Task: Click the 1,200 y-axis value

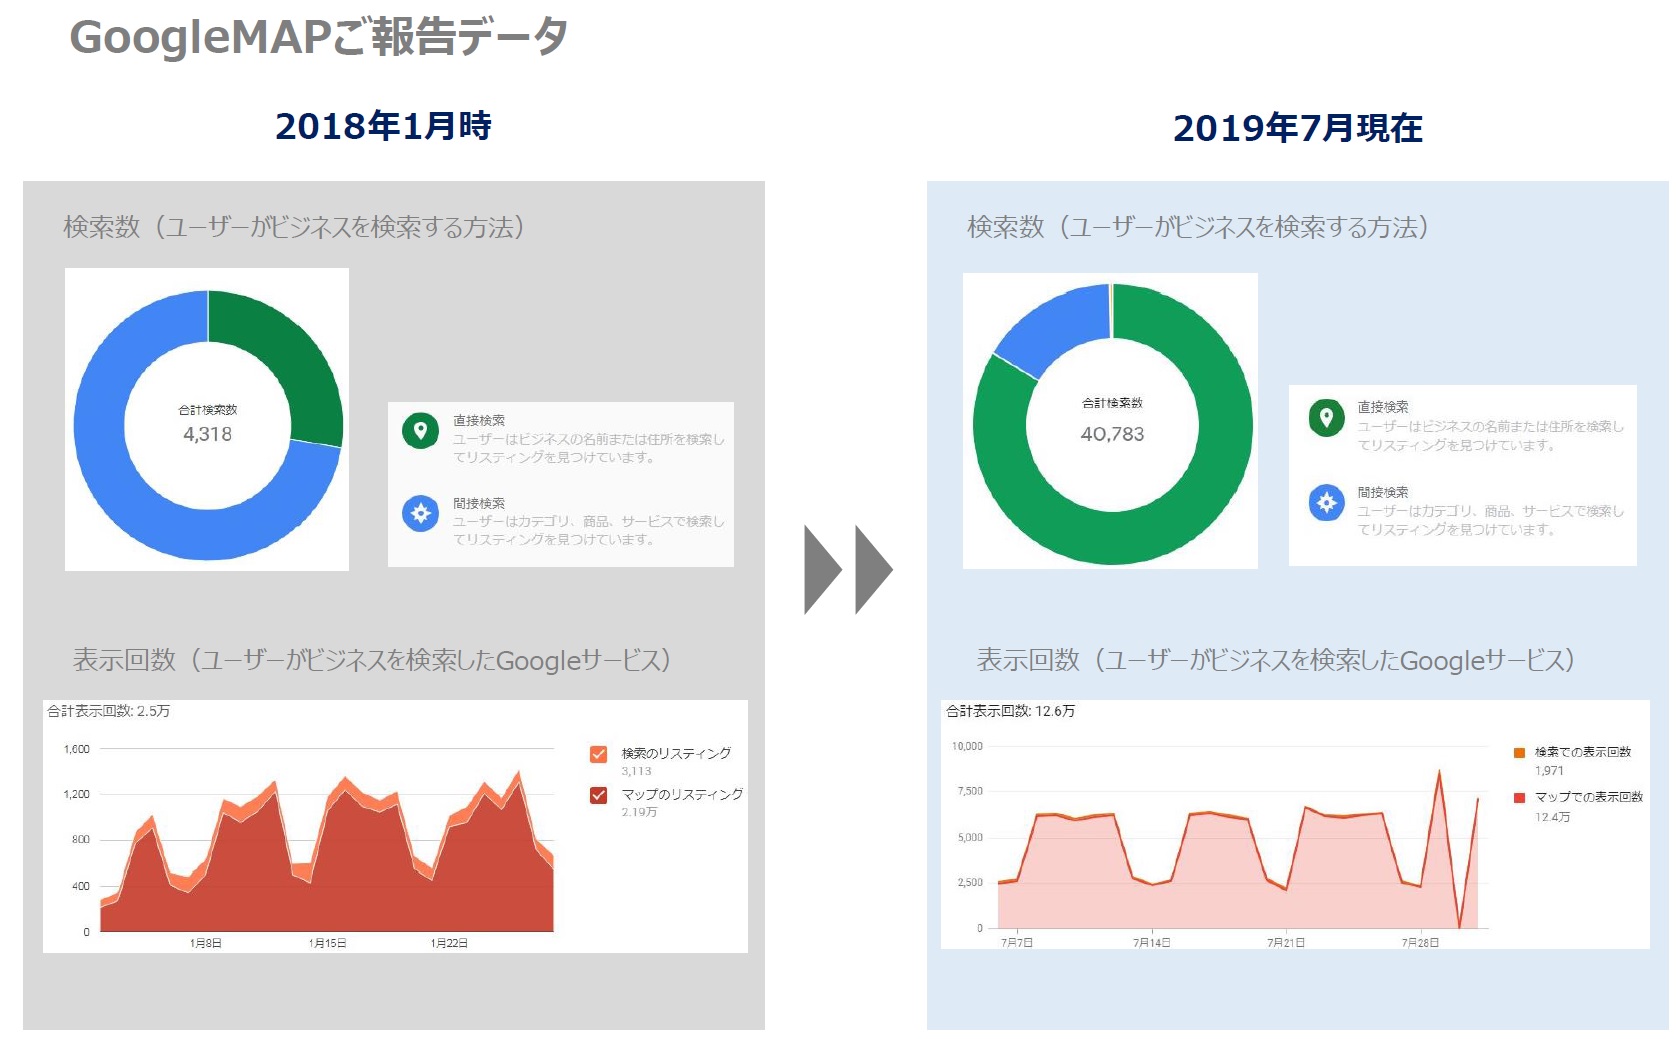Action: pos(77,794)
